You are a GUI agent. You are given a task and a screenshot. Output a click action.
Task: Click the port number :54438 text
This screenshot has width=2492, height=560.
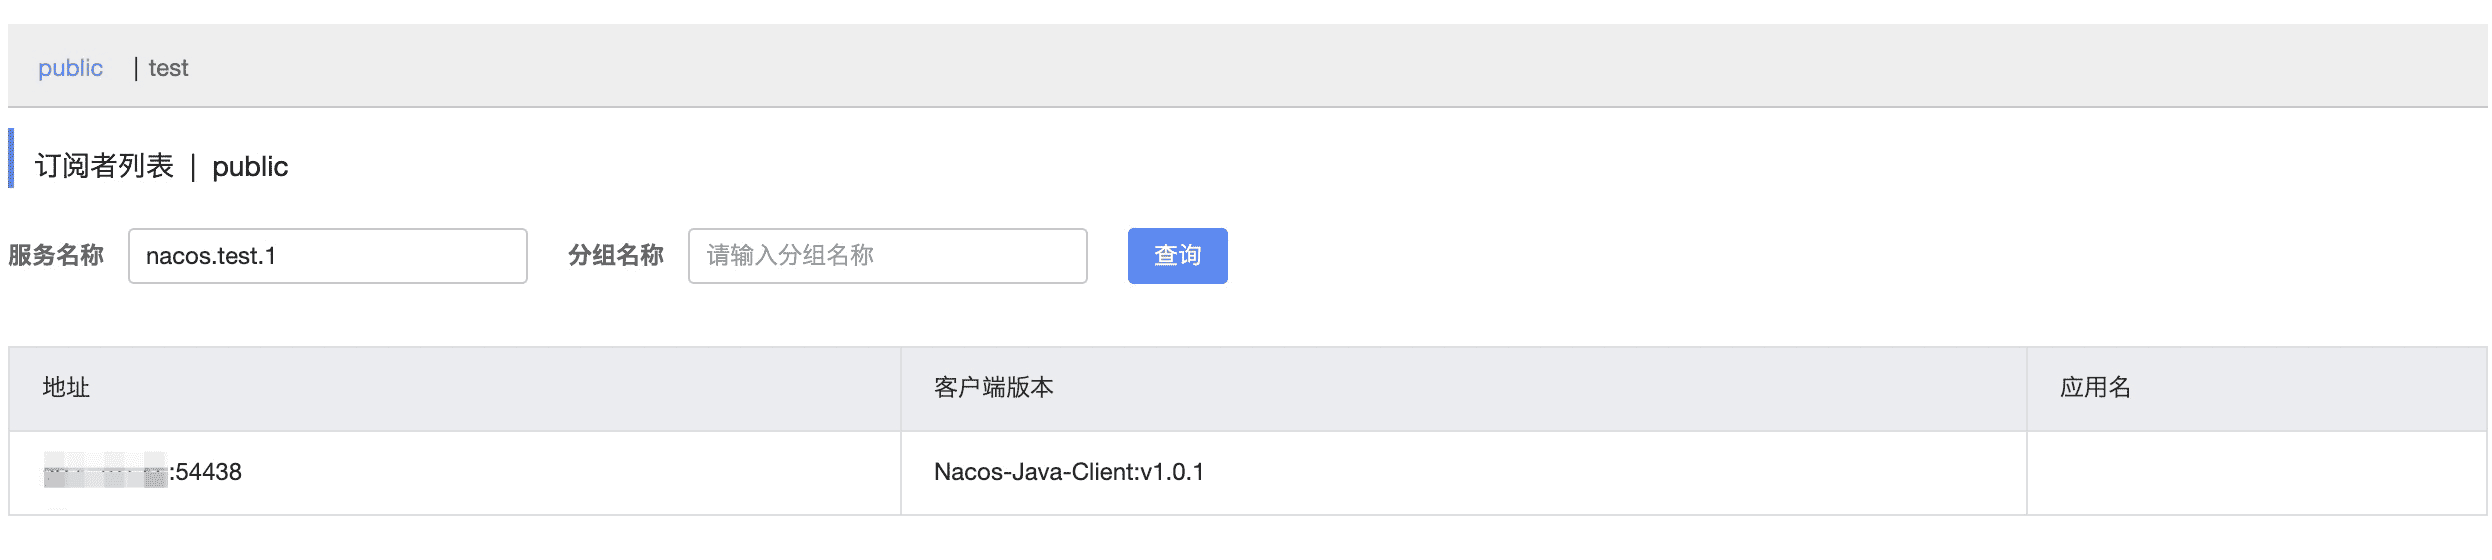[206, 472]
